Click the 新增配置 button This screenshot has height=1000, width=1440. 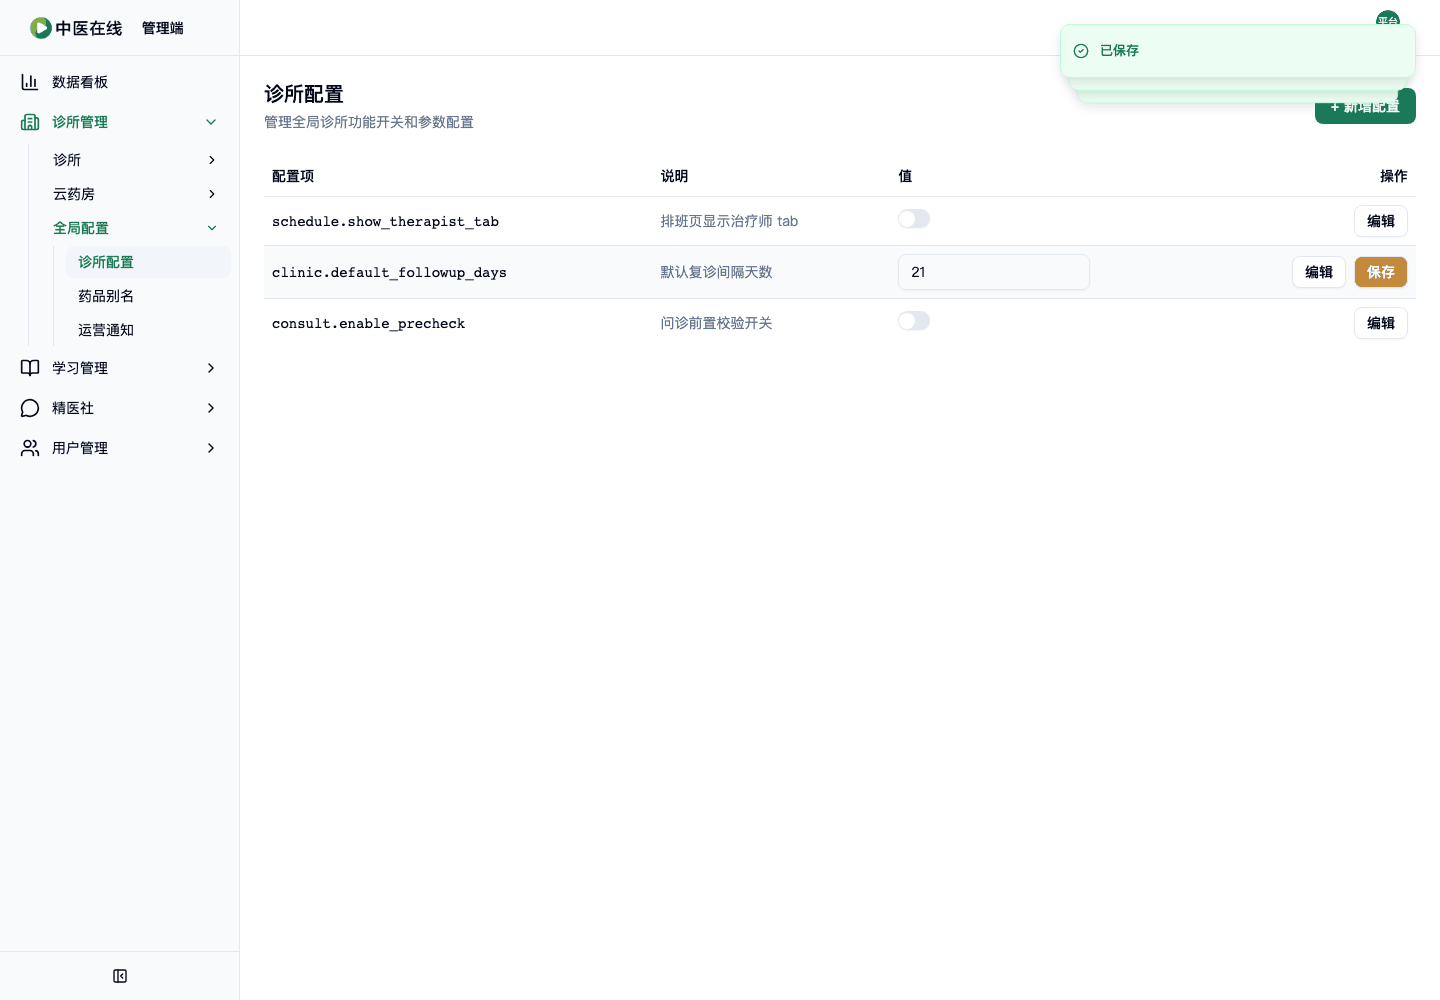(x=1365, y=107)
